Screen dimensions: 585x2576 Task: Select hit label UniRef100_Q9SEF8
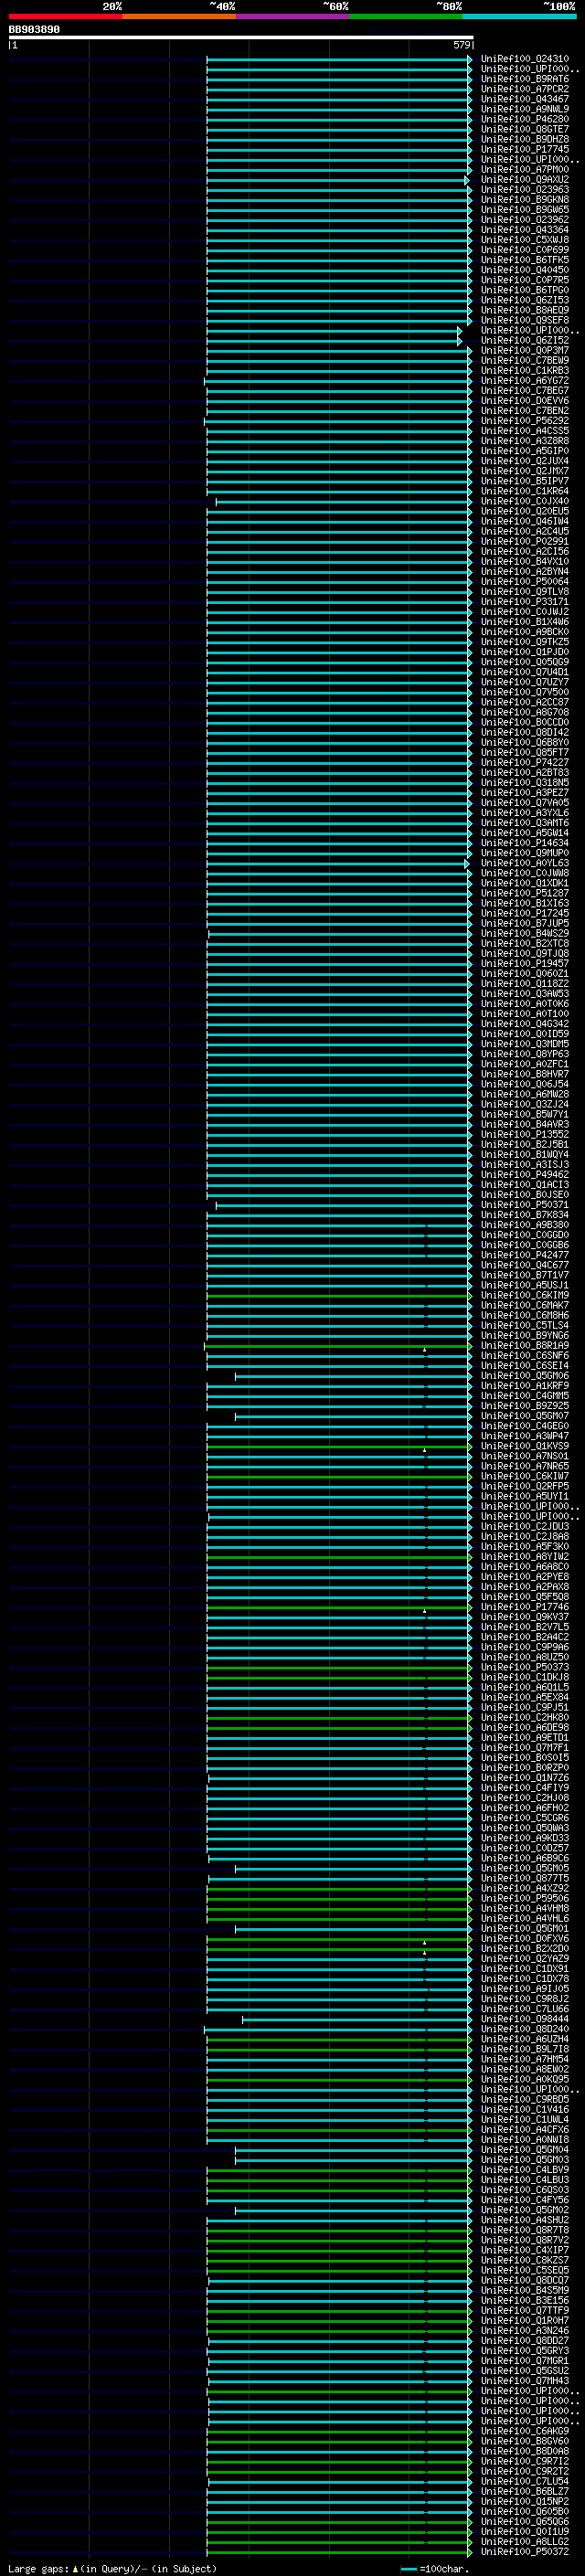click(x=524, y=320)
